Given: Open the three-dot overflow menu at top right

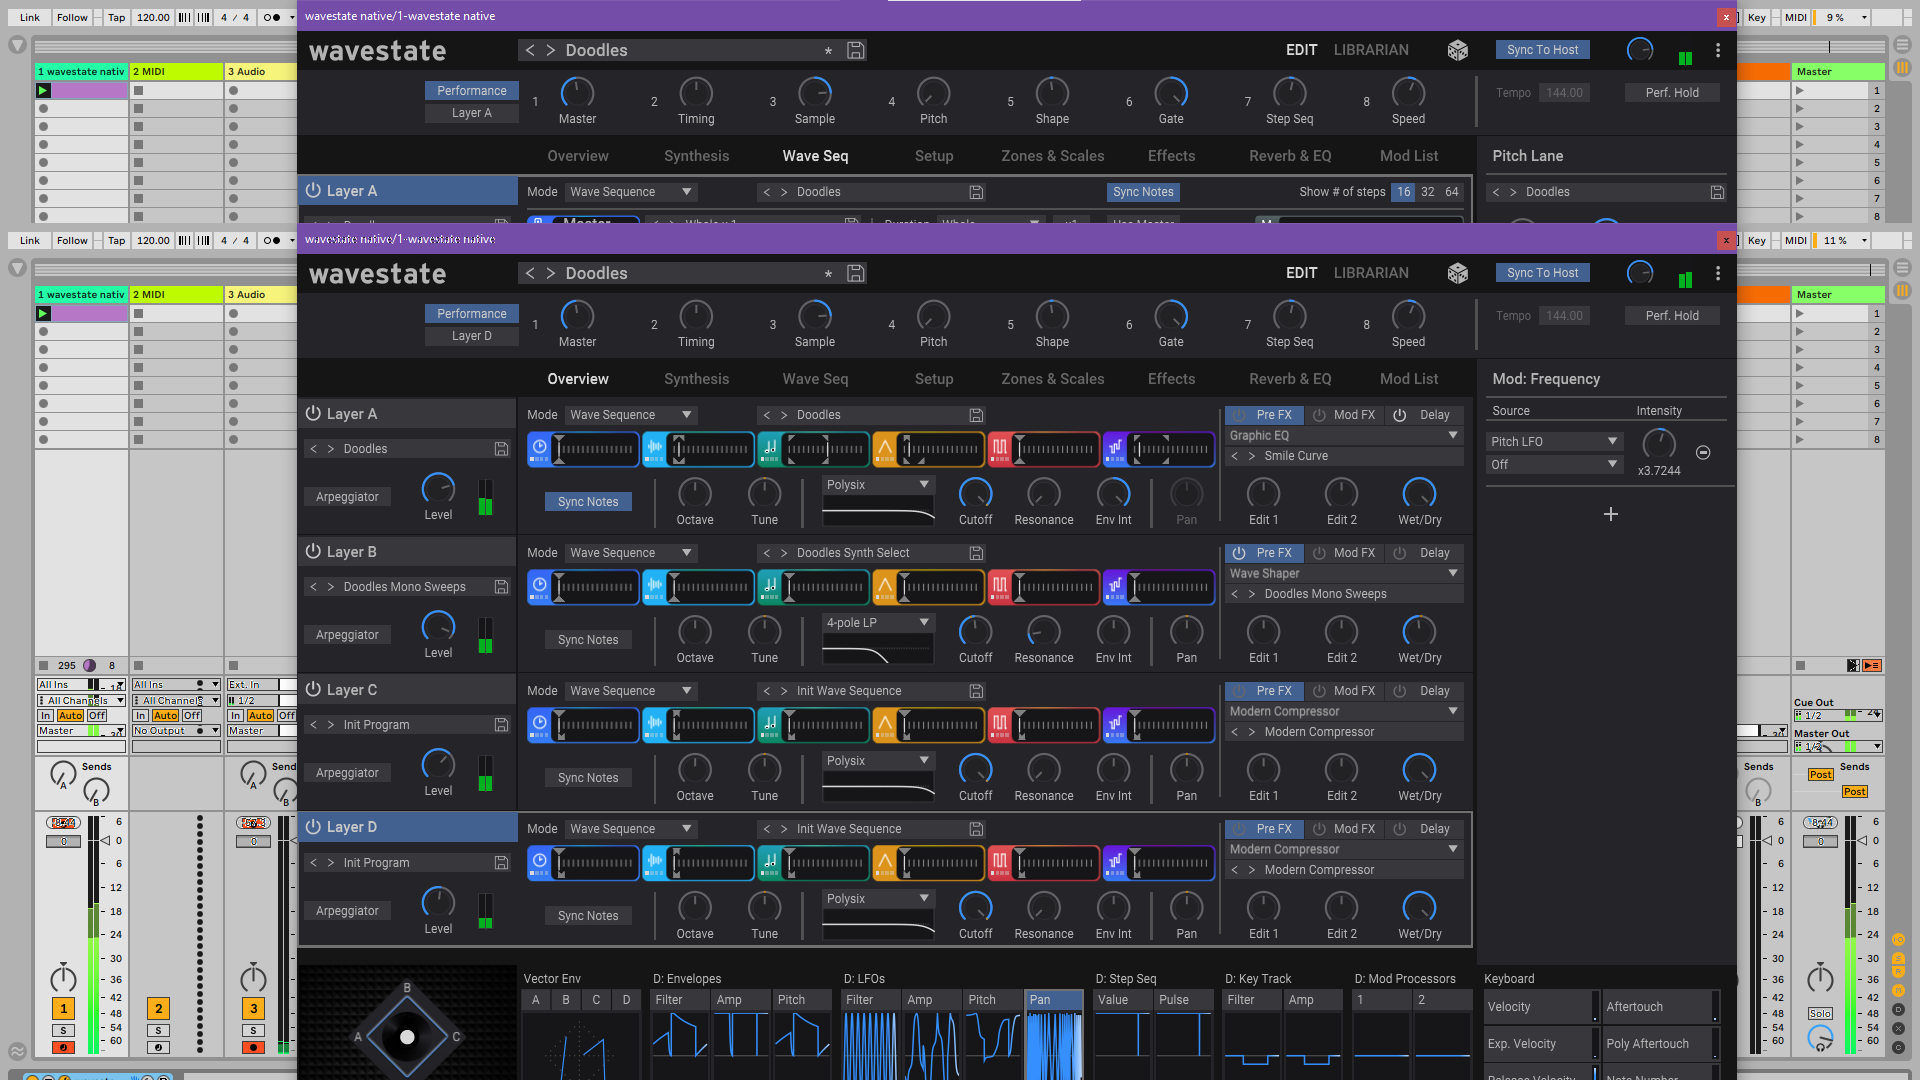Looking at the screenshot, I should point(1718,273).
